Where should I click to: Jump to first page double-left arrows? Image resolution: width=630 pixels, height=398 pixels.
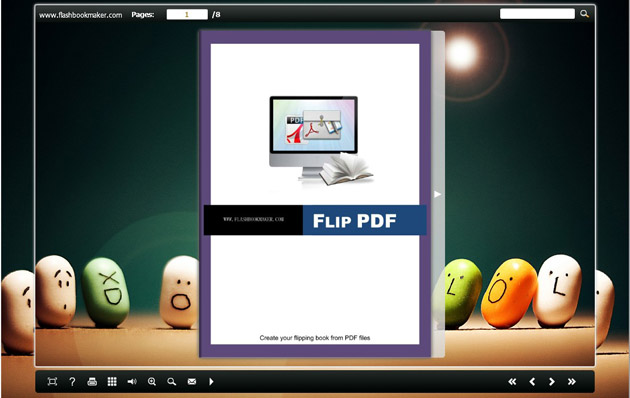512,382
